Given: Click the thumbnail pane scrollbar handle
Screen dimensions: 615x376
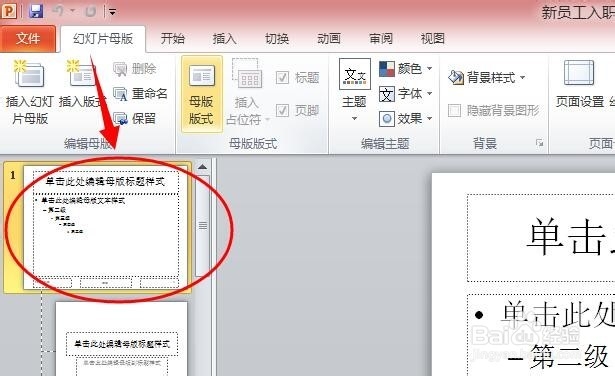Looking at the screenshot, I should coord(203,225).
